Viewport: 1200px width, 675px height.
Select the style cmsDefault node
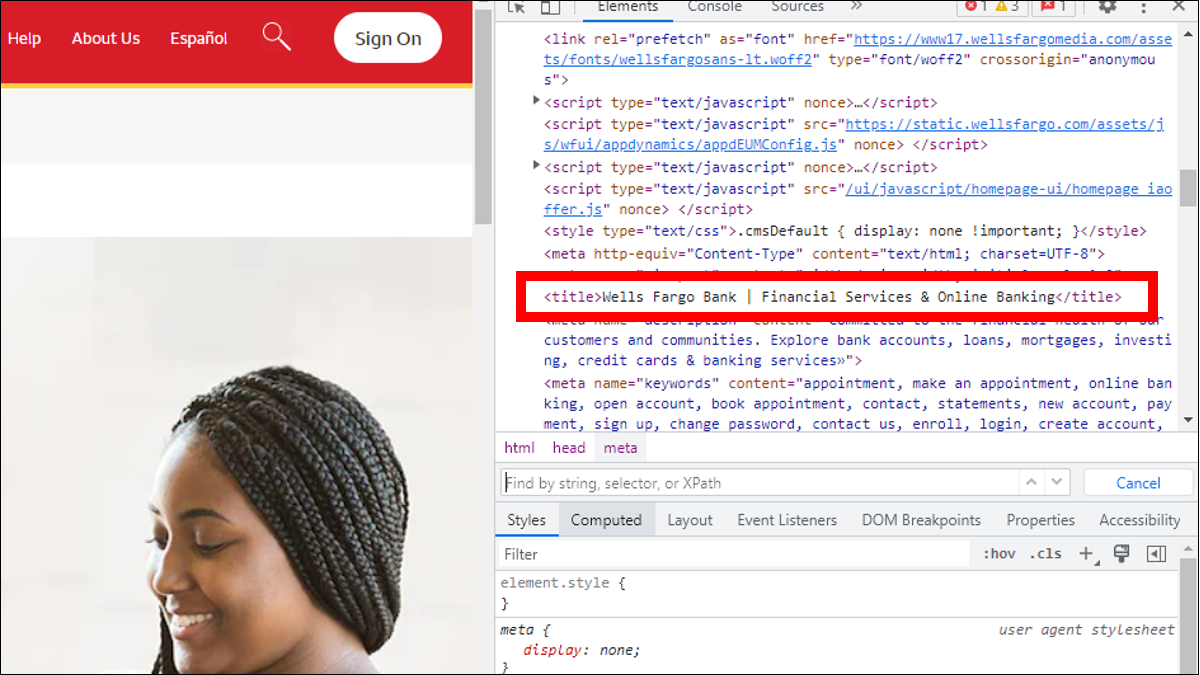[845, 231]
